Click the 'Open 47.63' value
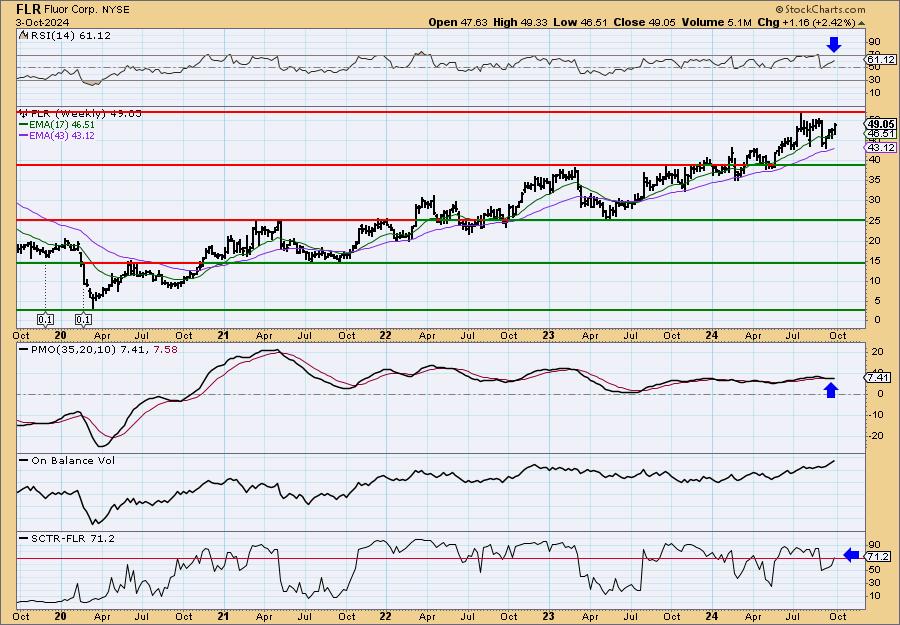The image size is (900, 625). coord(458,22)
